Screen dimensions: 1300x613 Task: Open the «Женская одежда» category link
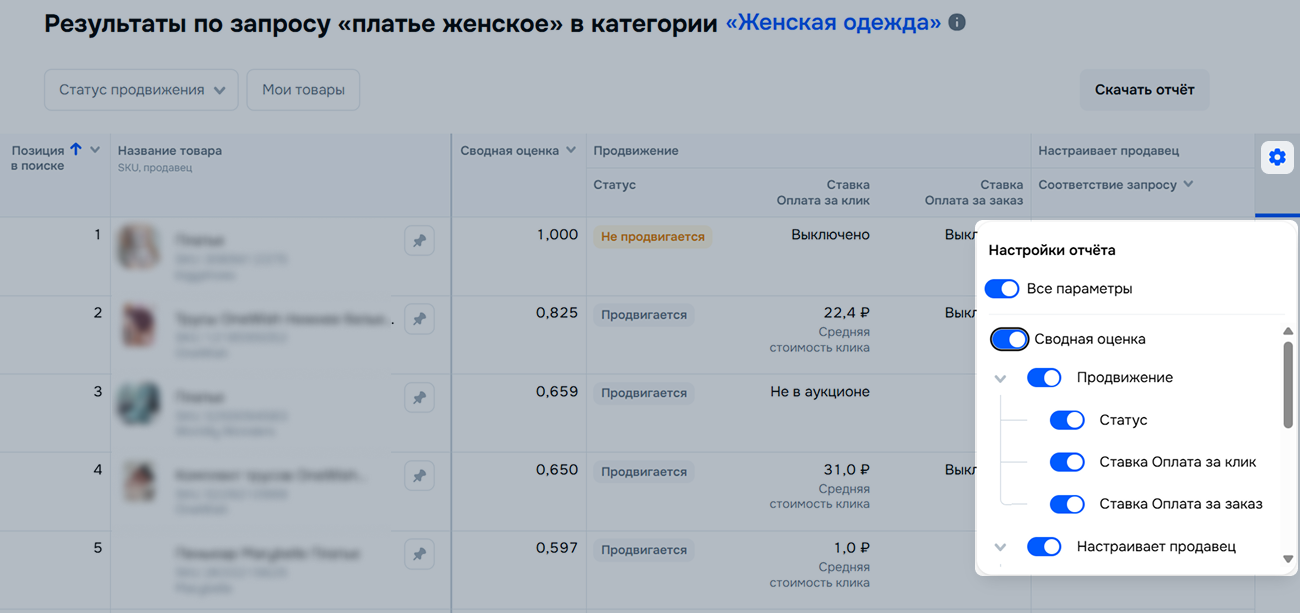832,23
